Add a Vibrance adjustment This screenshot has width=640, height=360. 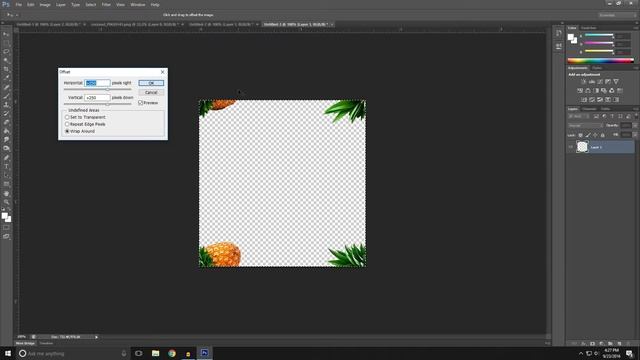click(x=616, y=82)
